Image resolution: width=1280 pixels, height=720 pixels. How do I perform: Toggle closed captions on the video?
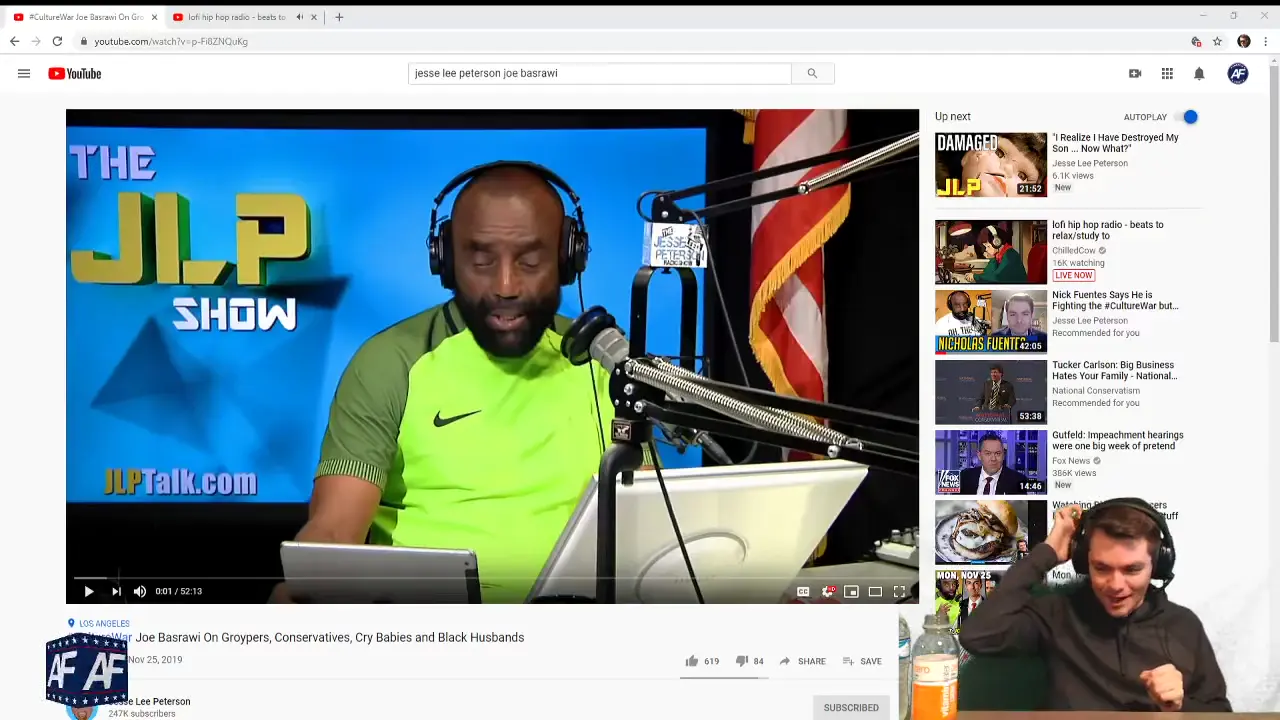tap(803, 591)
